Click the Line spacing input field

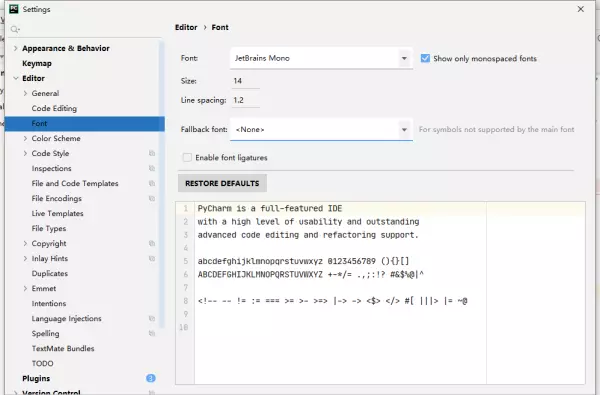click(245, 100)
